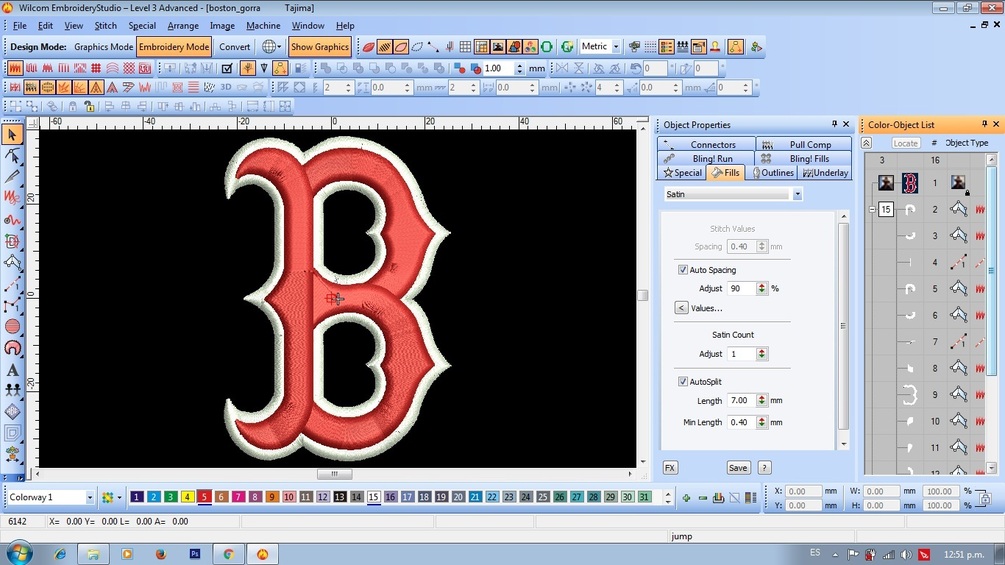Select color swatch 21 in palette
This screenshot has width=1005, height=565.
click(475, 497)
